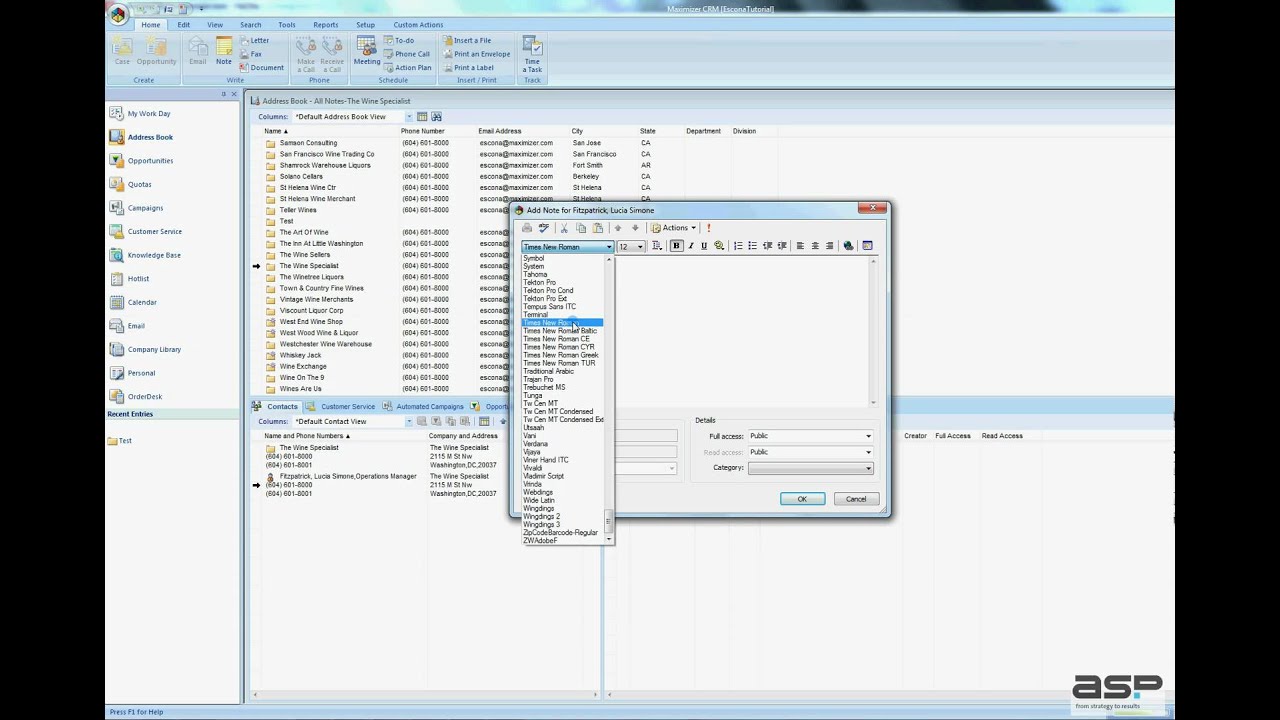Image resolution: width=1280 pixels, height=720 pixels.
Task: Click the Fax ribbon icon
Action: pyautogui.click(x=250, y=54)
